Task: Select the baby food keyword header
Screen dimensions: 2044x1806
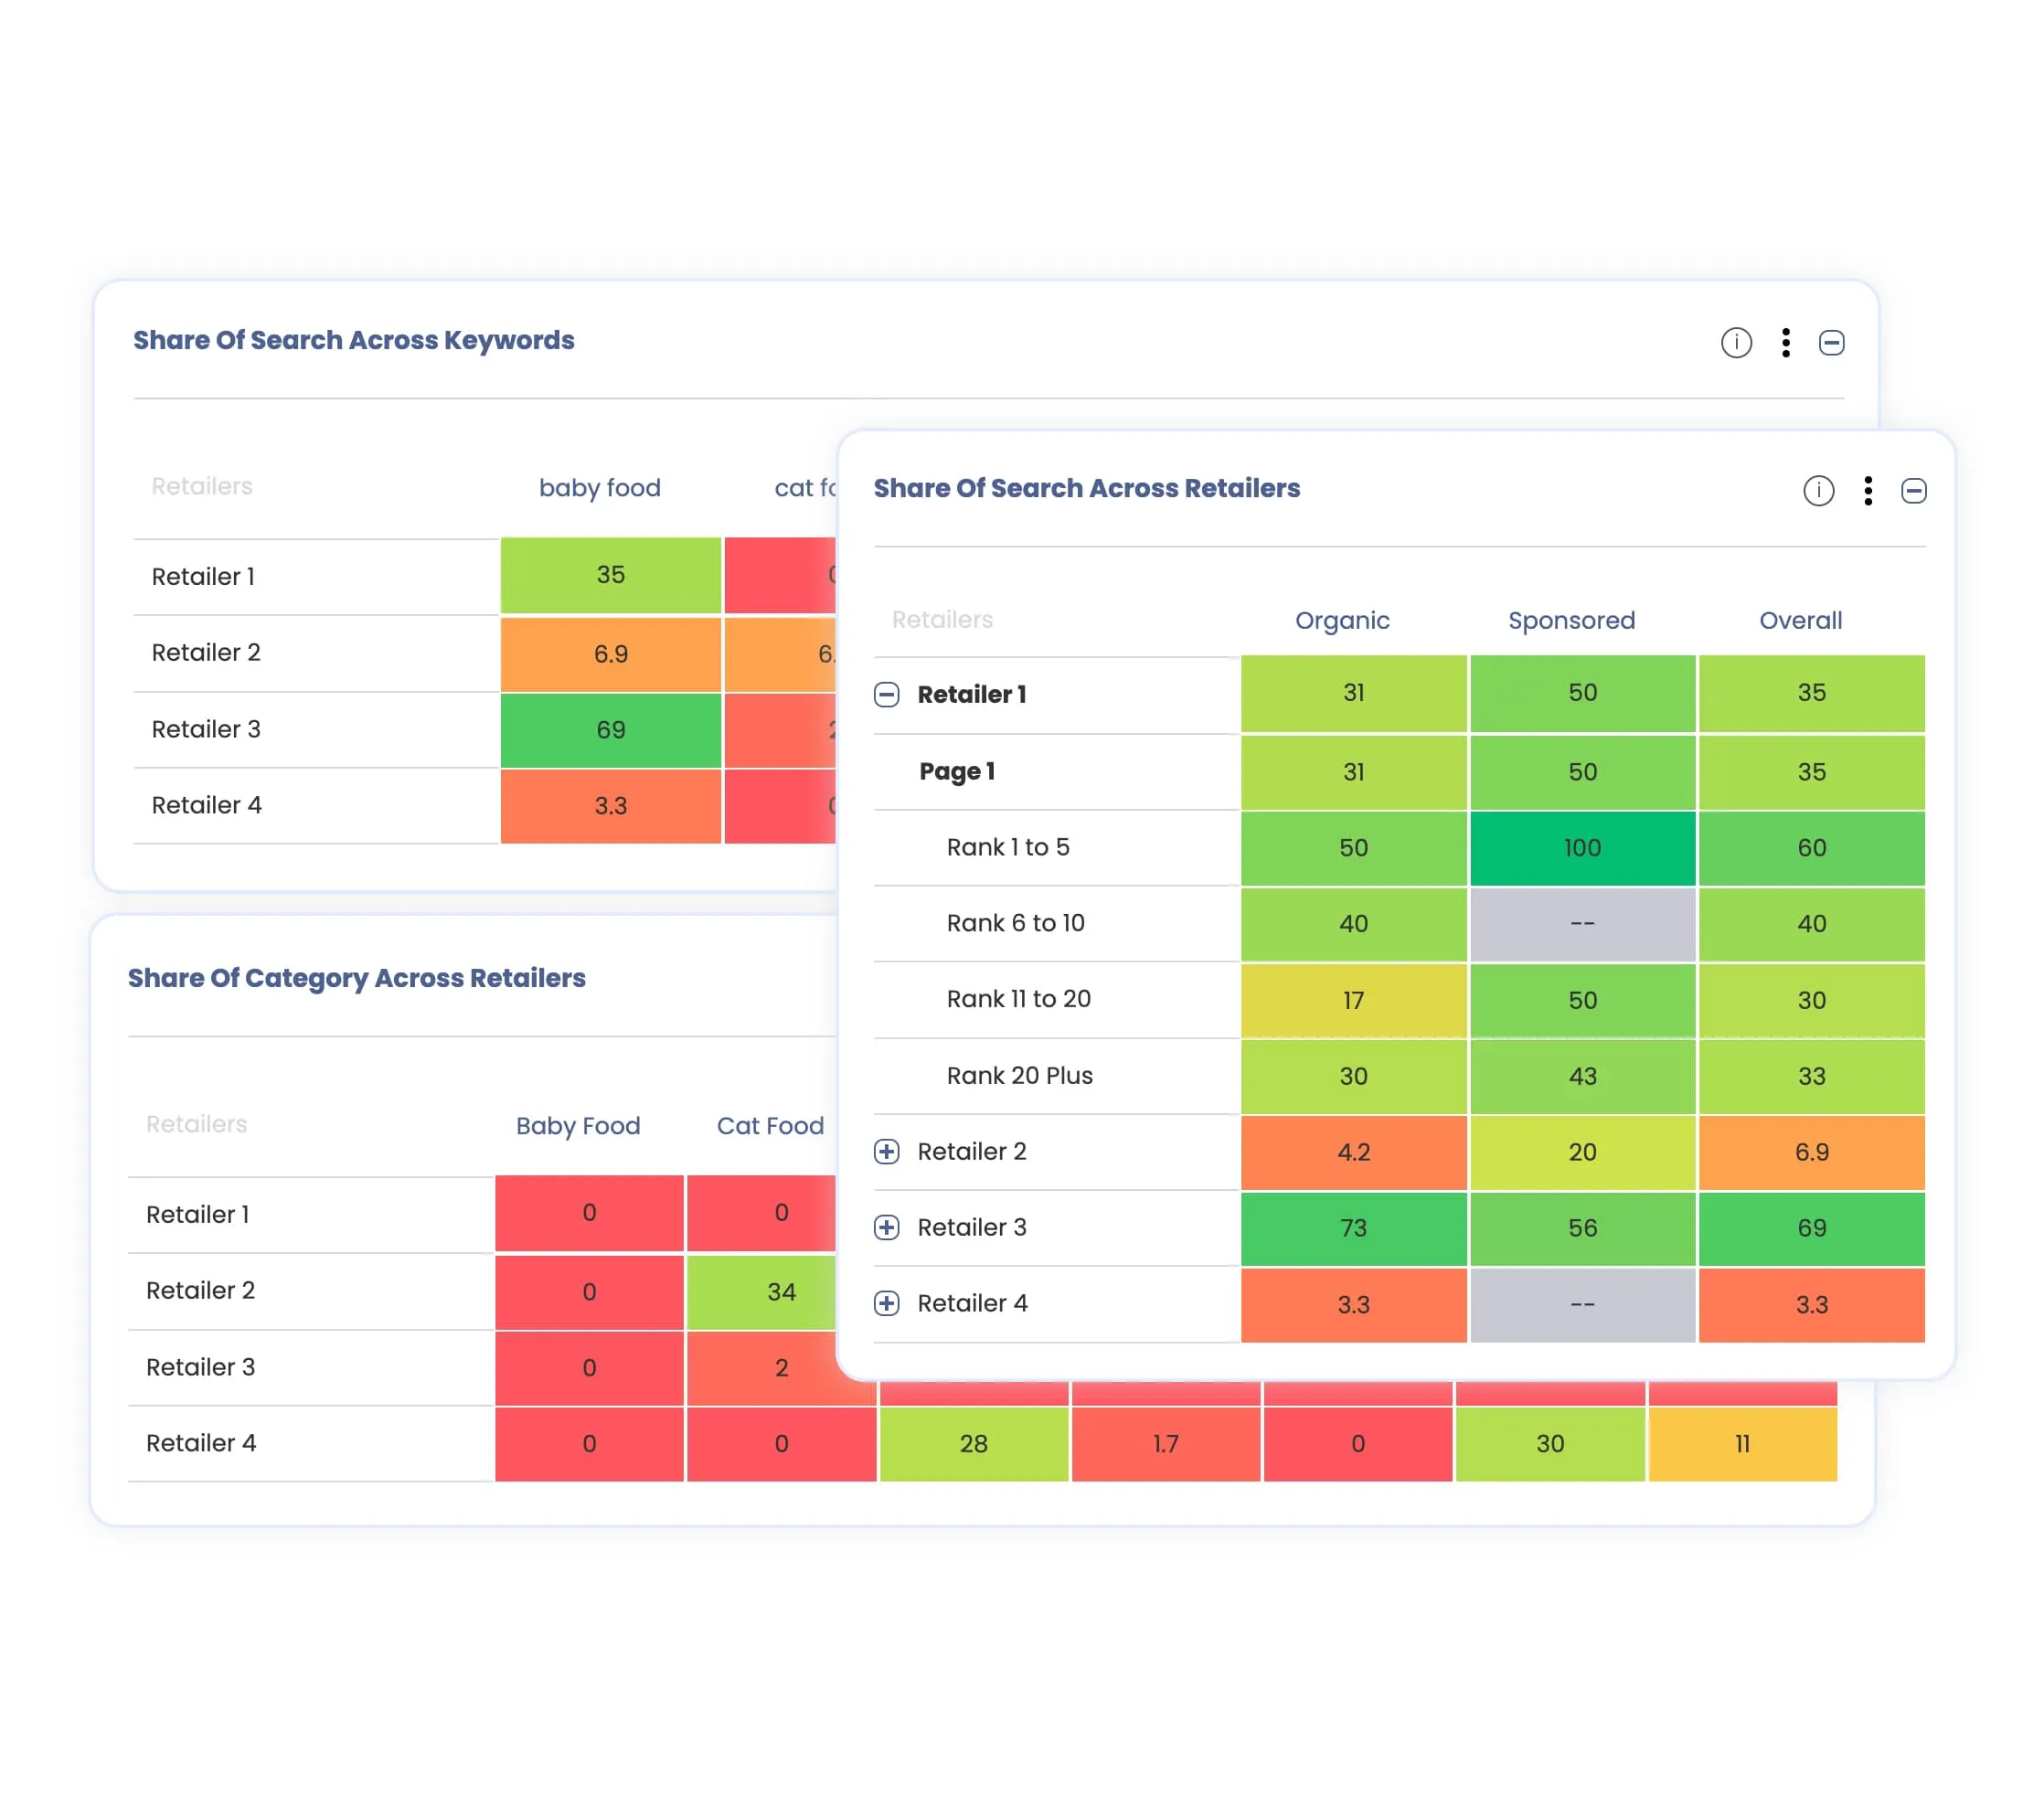Action: [x=599, y=488]
